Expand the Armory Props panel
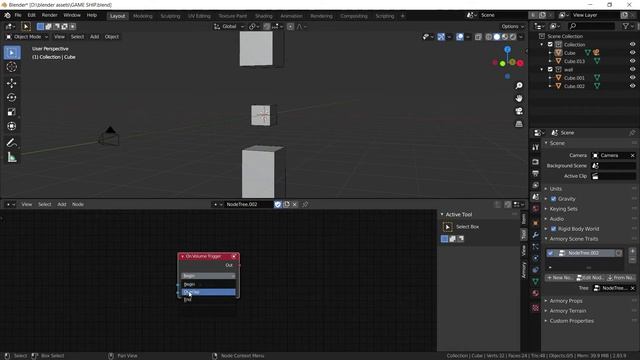Image resolution: width=640 pixels, height=360 pixels. pos(566,301)
